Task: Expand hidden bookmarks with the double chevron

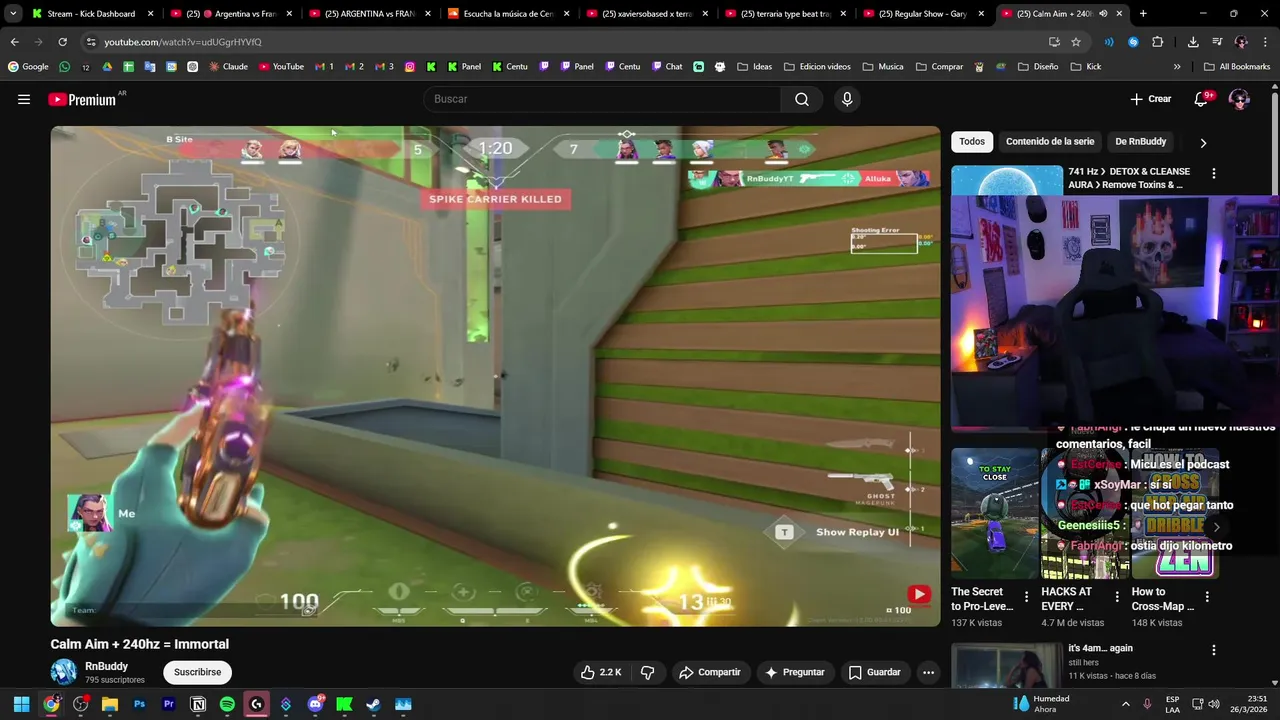Action: pyautogui.click(x=1177, y=67)
